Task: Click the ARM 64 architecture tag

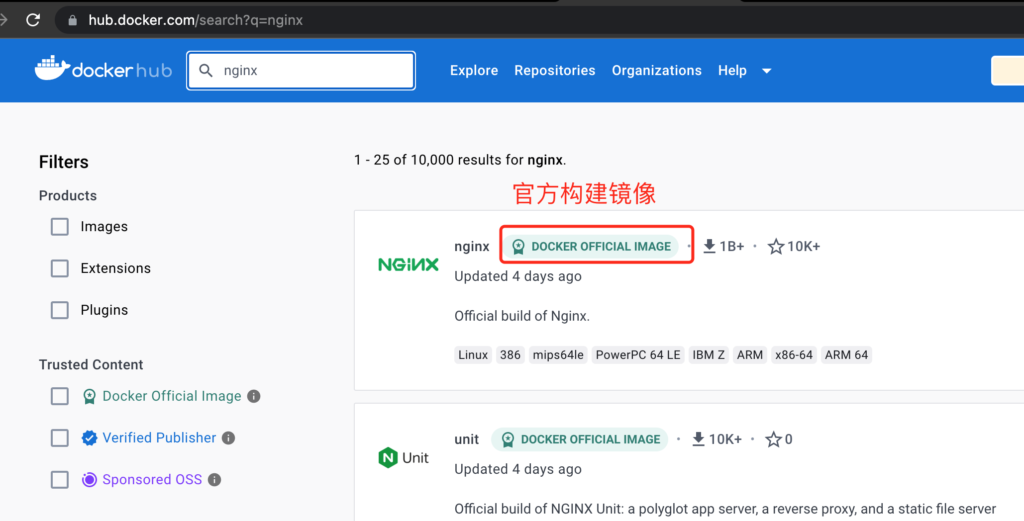Action: click(846, 355)
